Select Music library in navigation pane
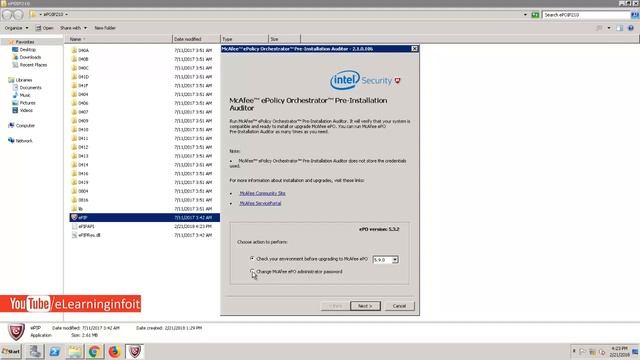 (24, 95)
